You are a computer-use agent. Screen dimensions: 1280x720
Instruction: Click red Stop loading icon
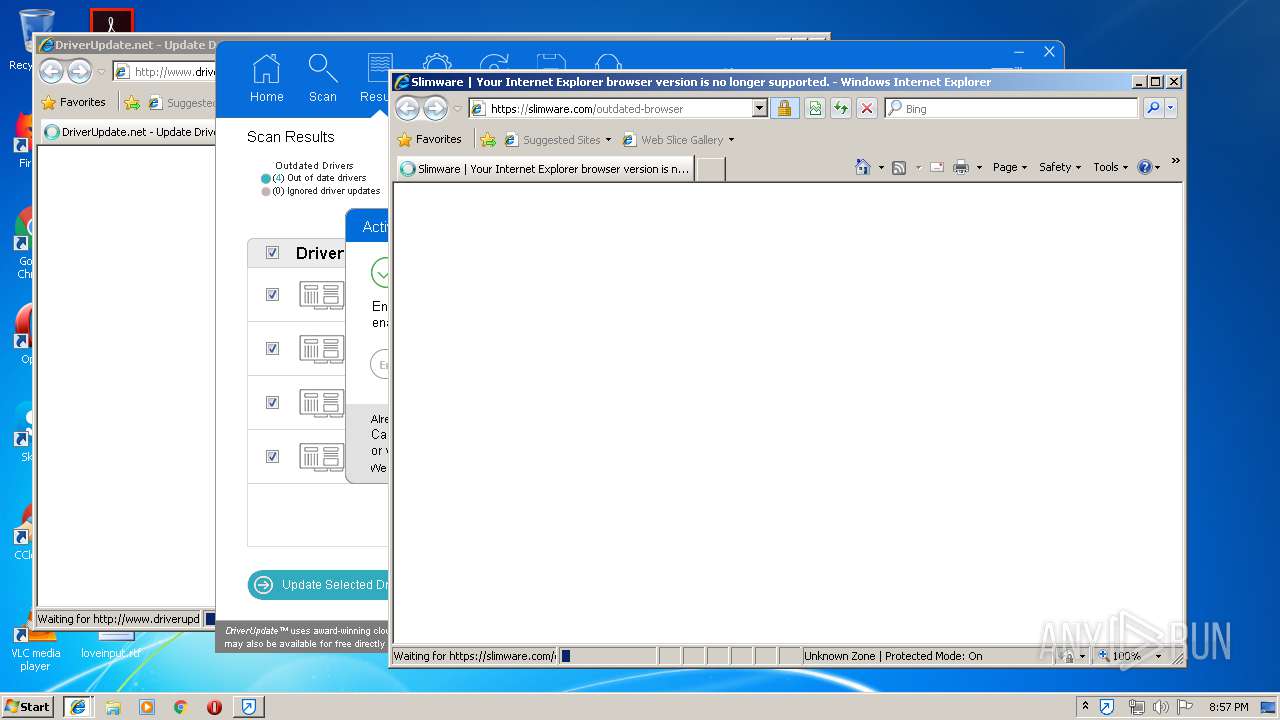[867, 108]
